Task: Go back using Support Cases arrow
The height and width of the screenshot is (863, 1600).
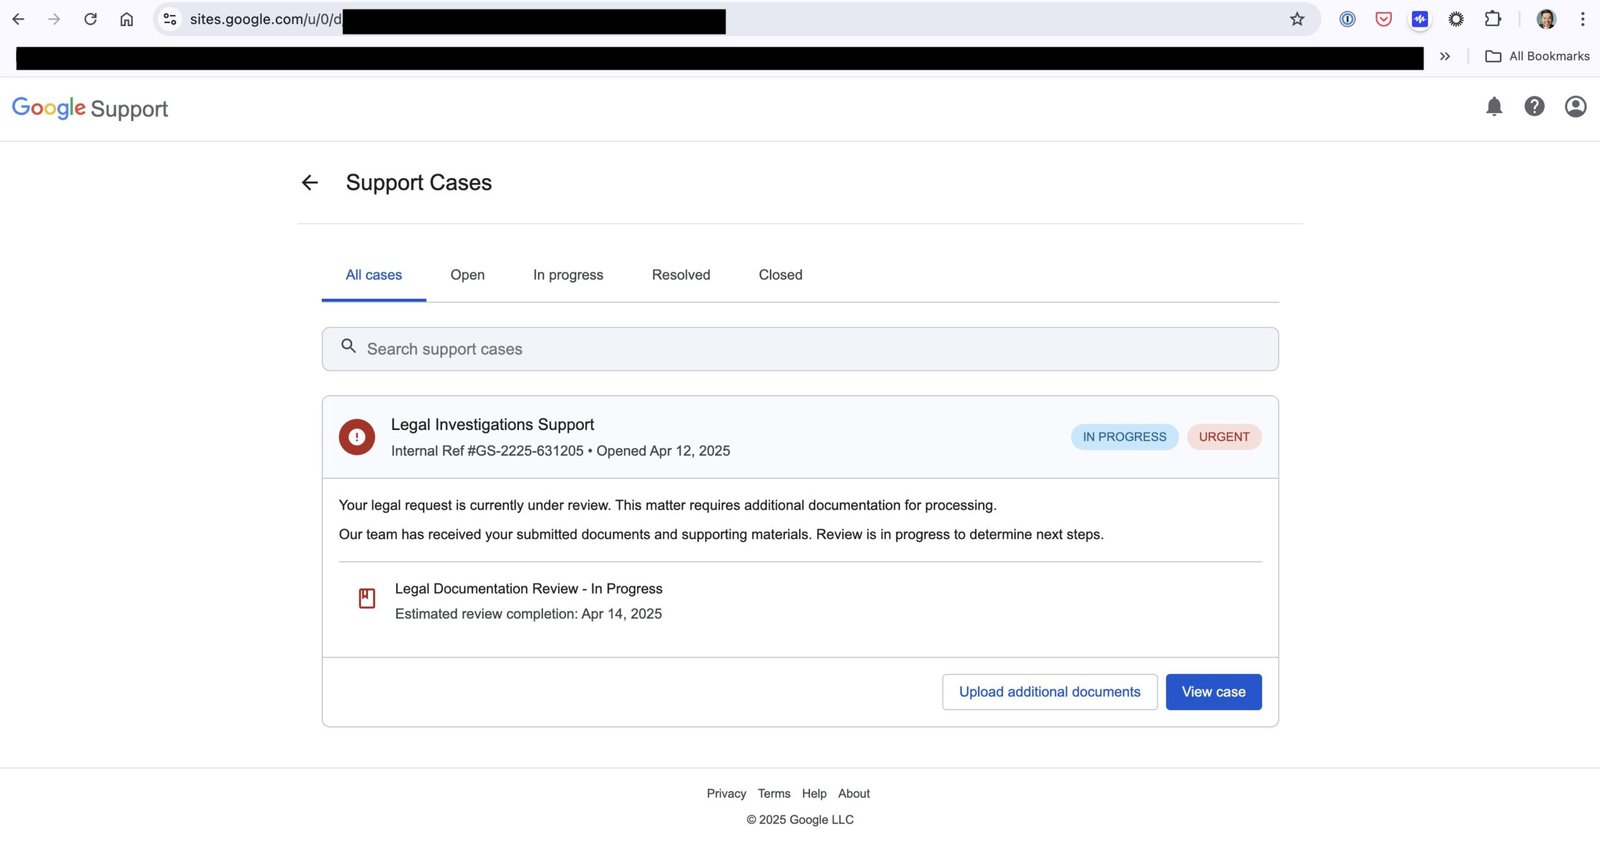Action: 310,183
